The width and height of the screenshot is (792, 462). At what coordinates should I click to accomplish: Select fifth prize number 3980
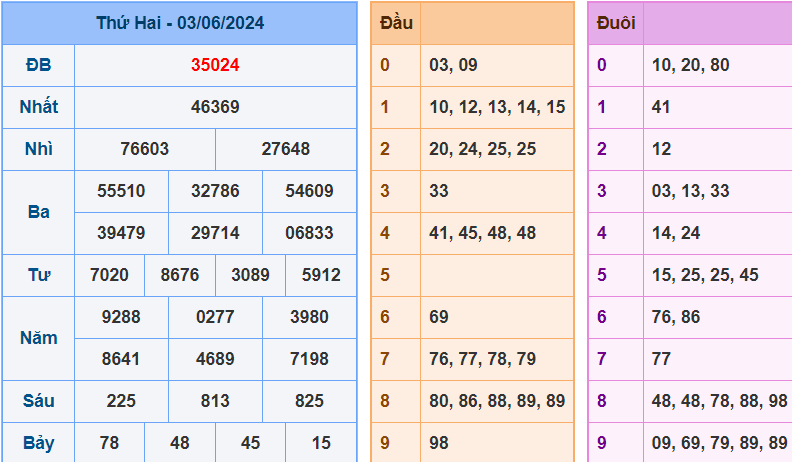(309, 317)
